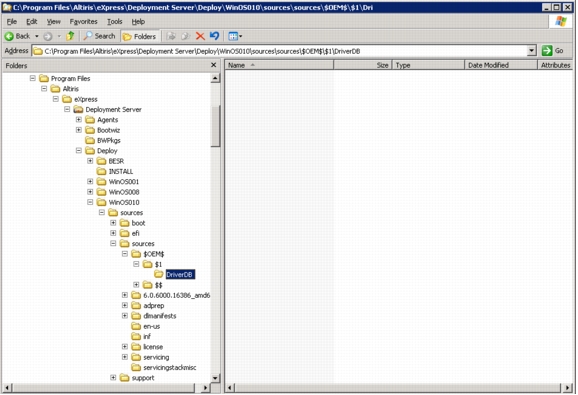Open the View menu

pos(53,22)
